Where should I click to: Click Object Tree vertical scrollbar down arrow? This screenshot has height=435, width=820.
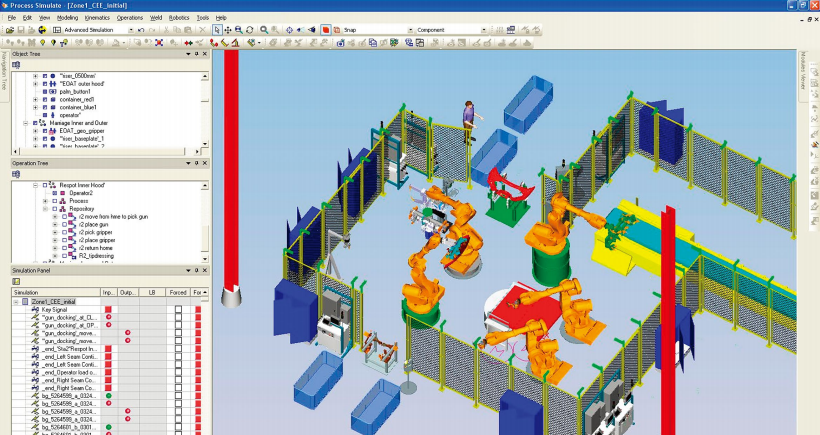[204, 143]
